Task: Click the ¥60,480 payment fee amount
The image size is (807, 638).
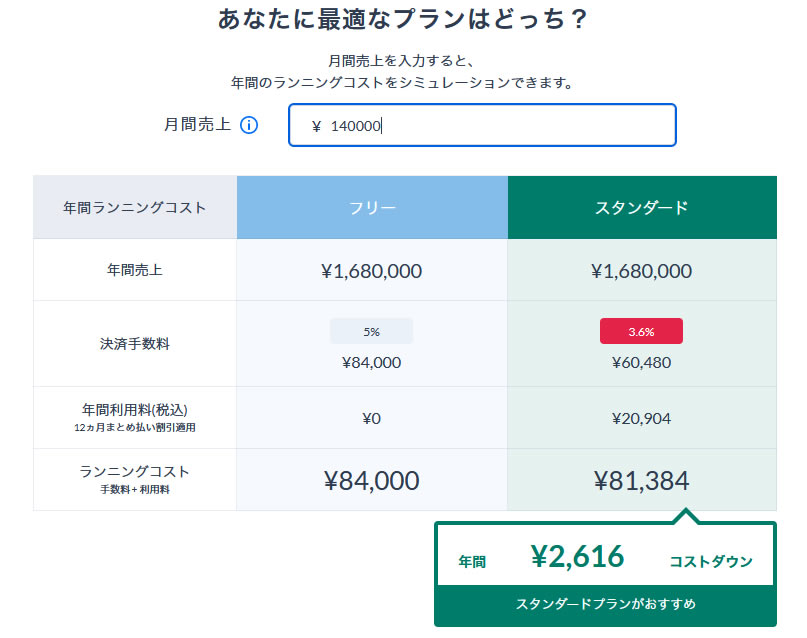Action: point(641,363)
